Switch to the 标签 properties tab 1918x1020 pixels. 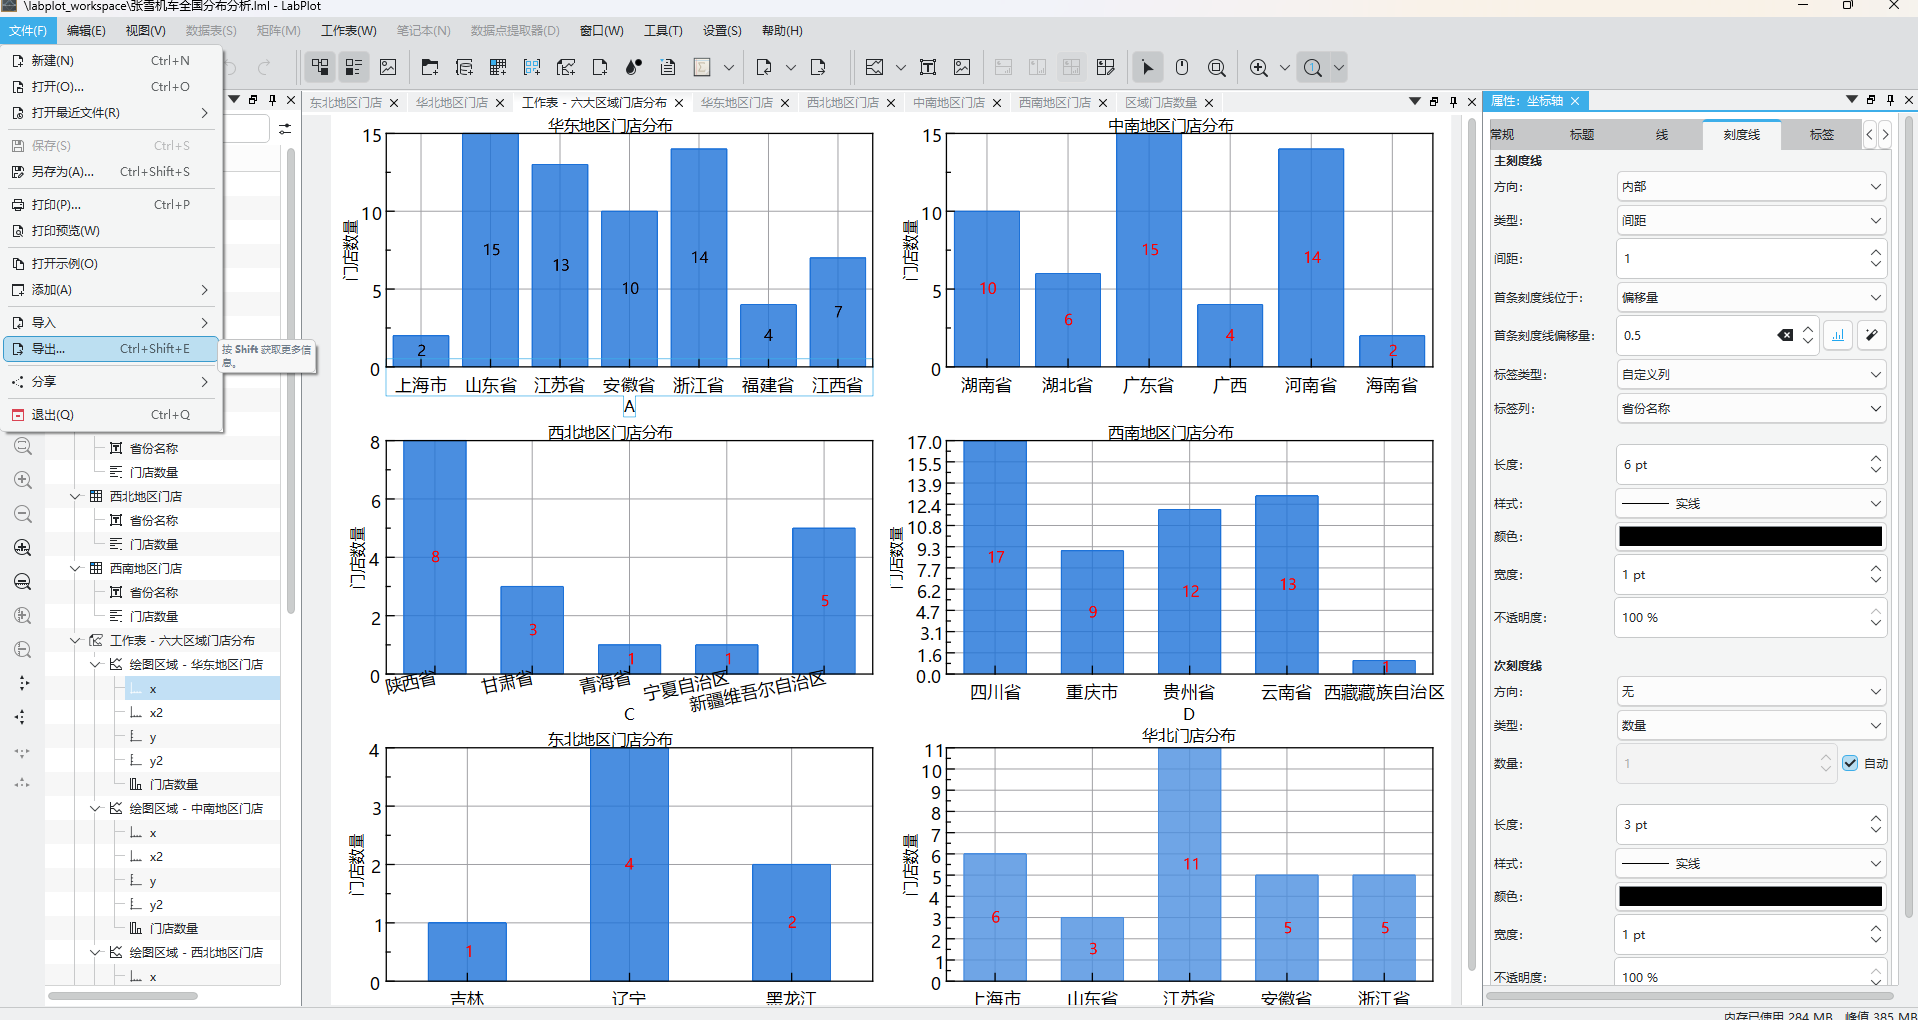point(1822,134)
